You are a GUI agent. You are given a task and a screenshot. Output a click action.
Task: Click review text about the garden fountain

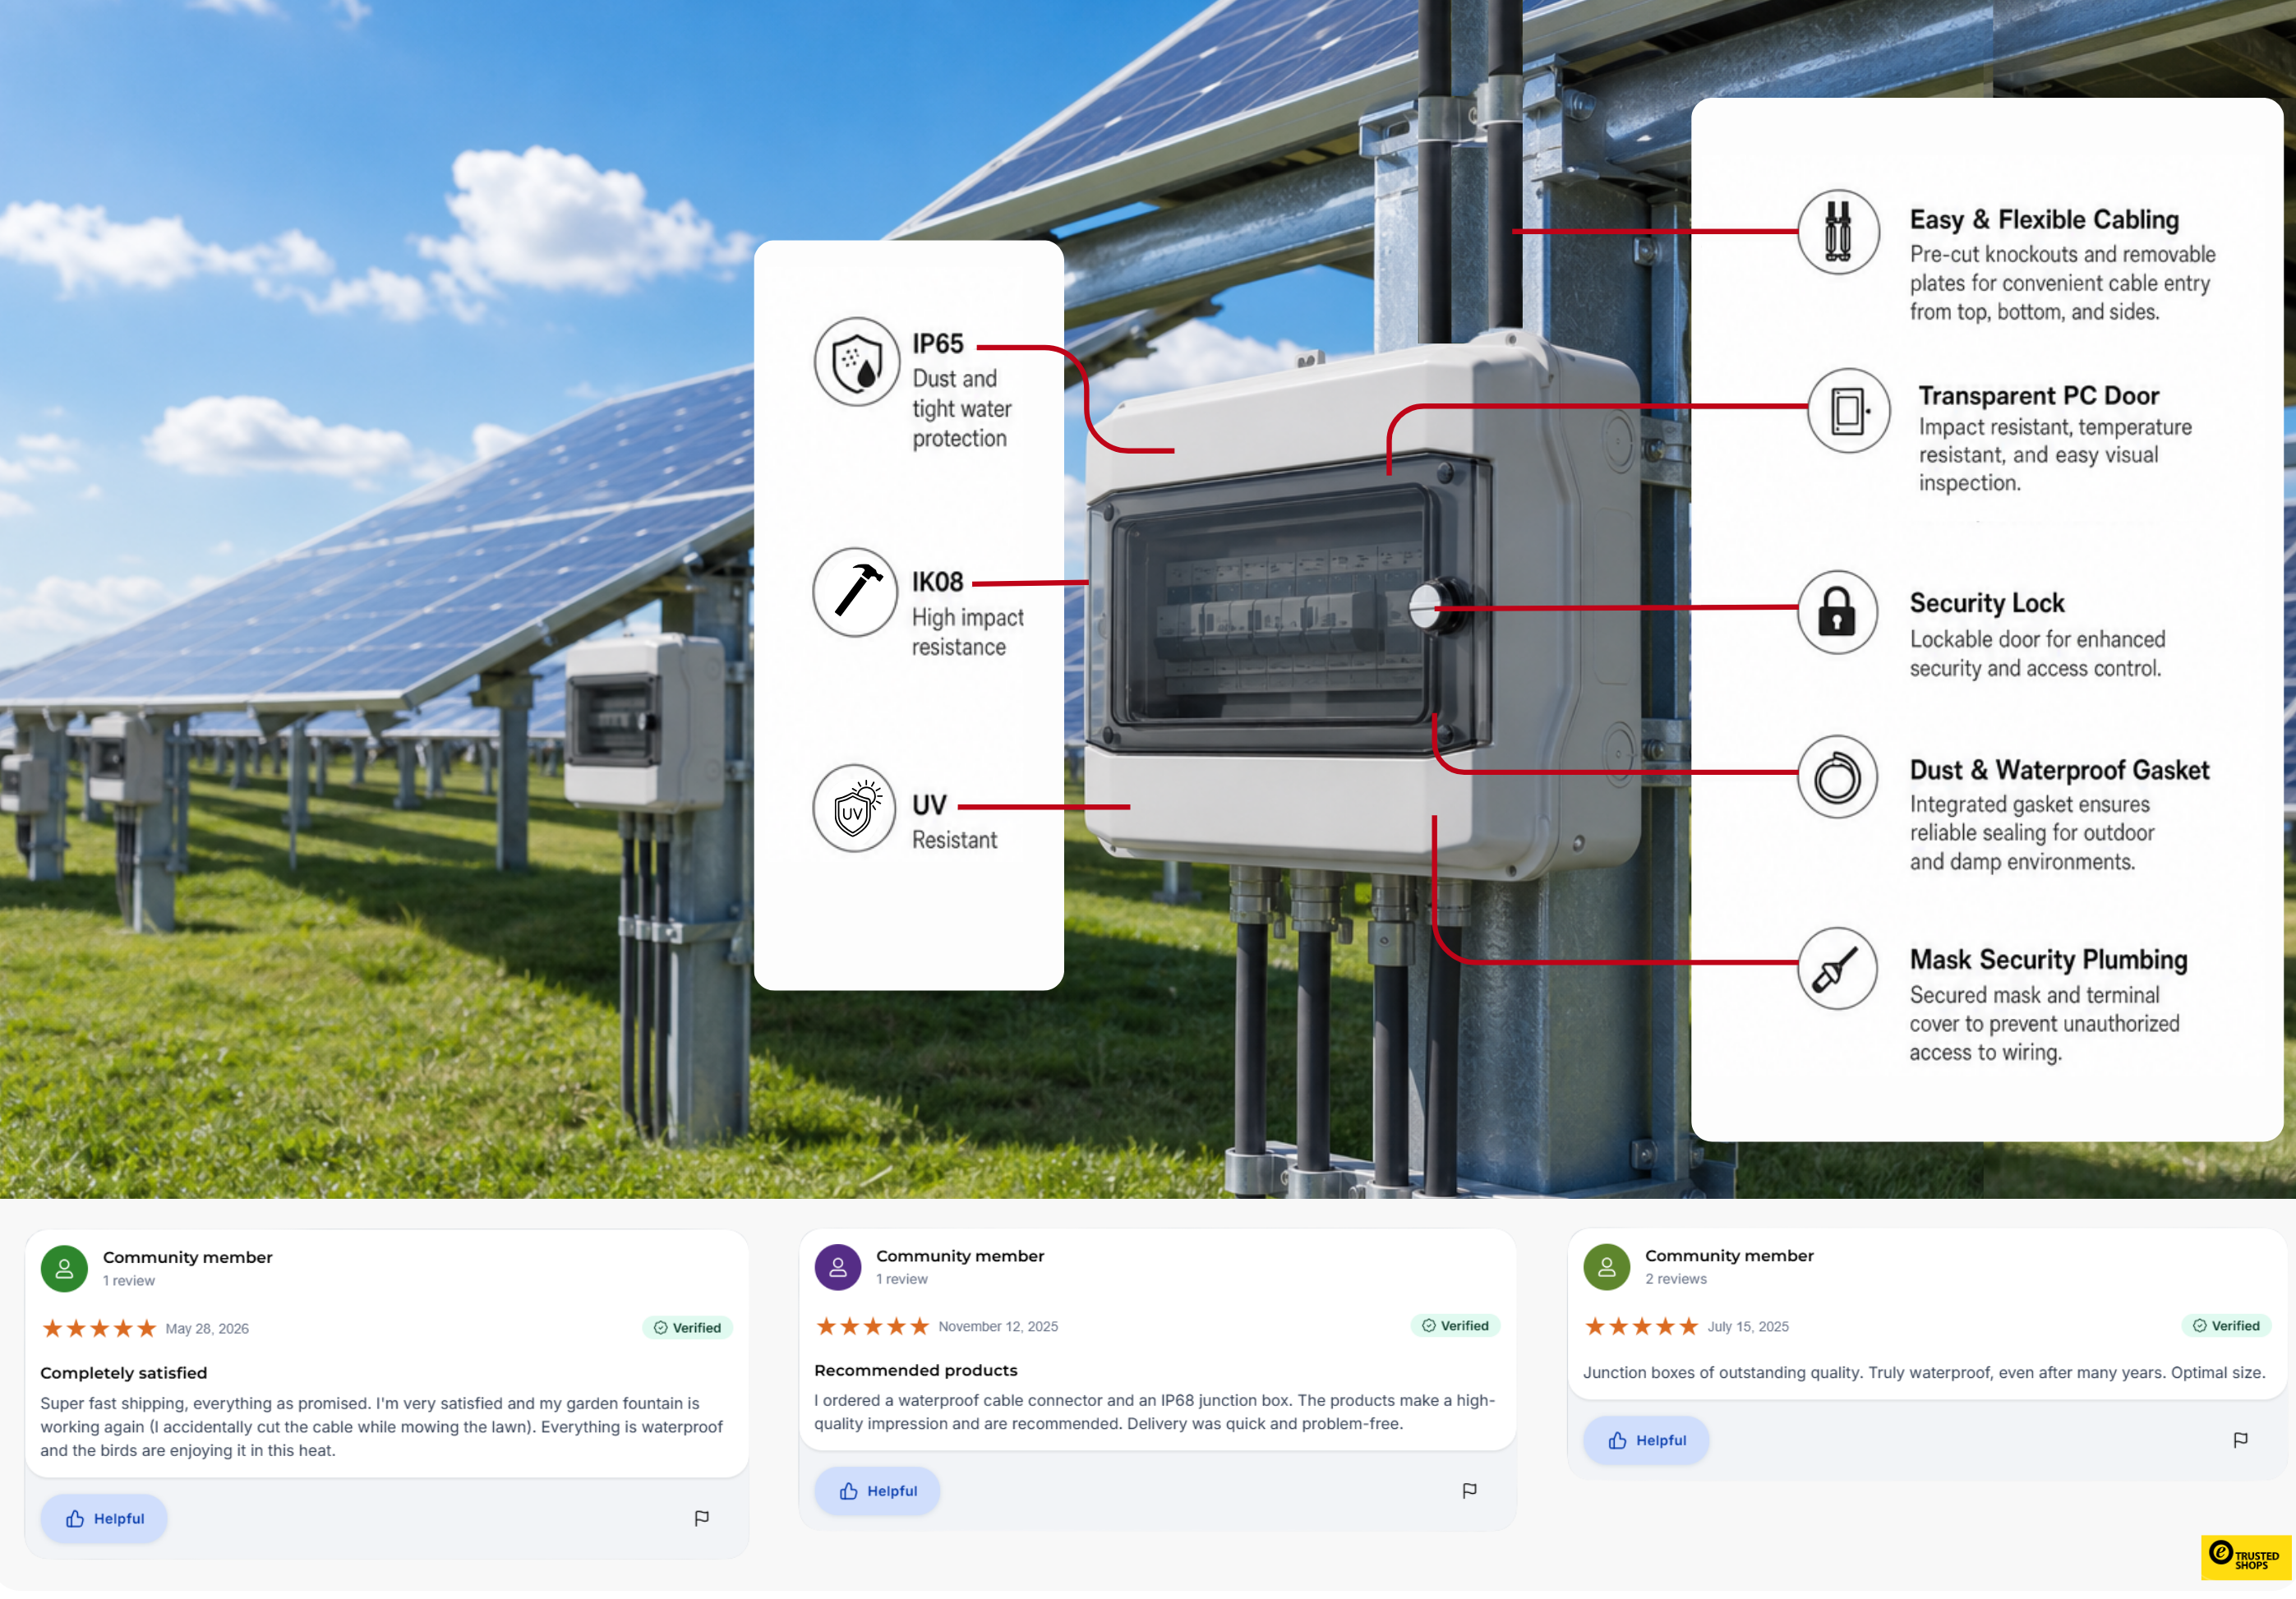click(381, 1427)
